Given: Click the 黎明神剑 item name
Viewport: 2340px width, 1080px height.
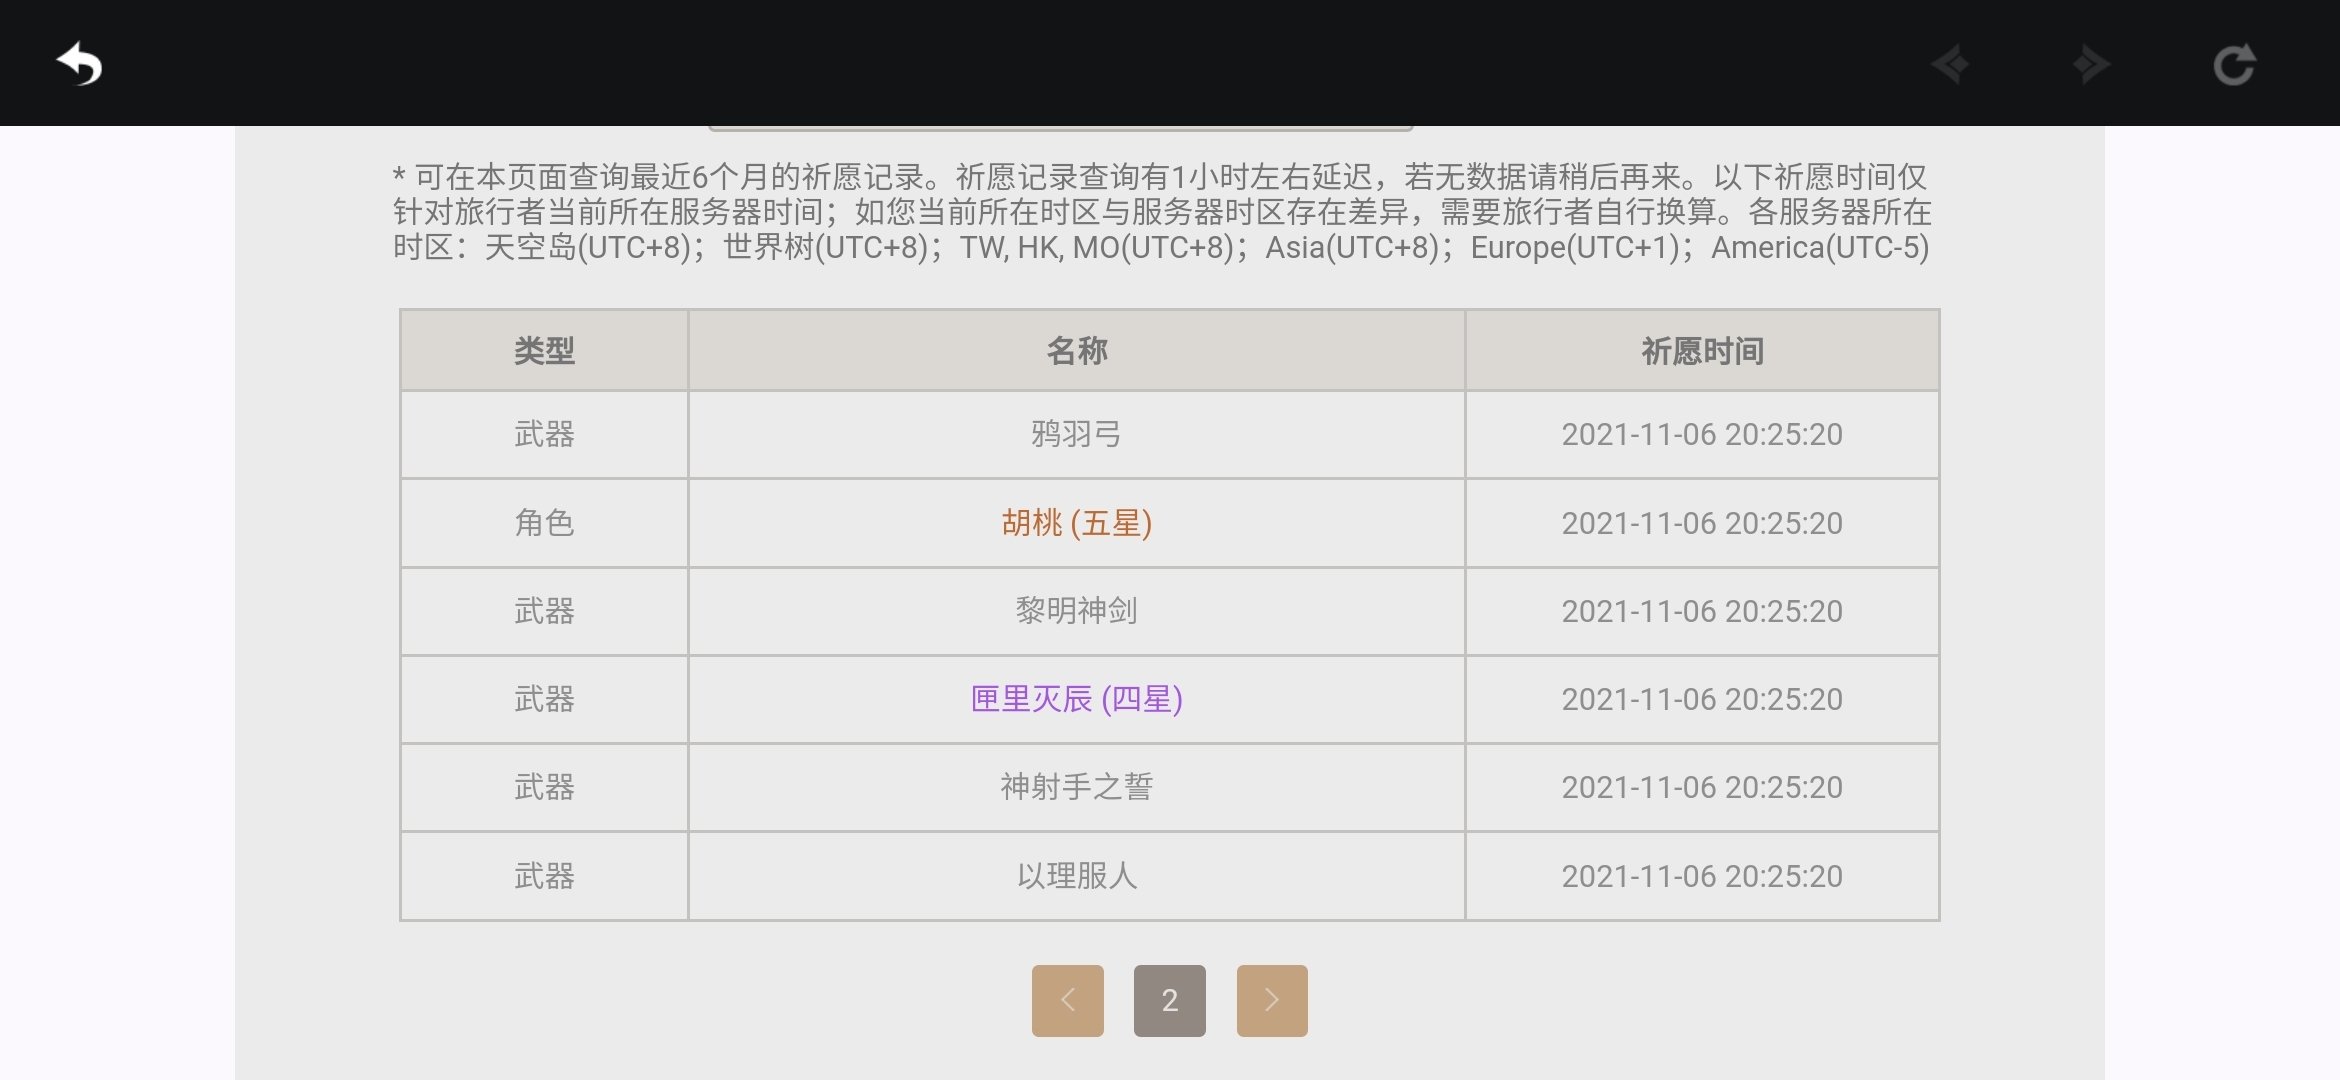Looking at the screenshot, I should tap(1077, 611).
